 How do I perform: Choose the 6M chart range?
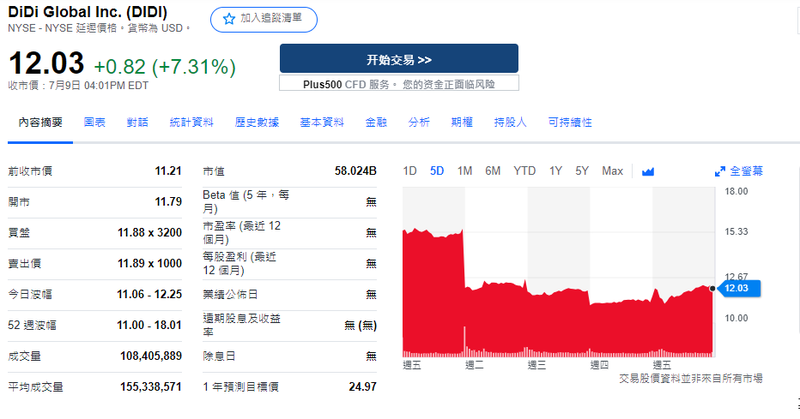pos(493,171)
